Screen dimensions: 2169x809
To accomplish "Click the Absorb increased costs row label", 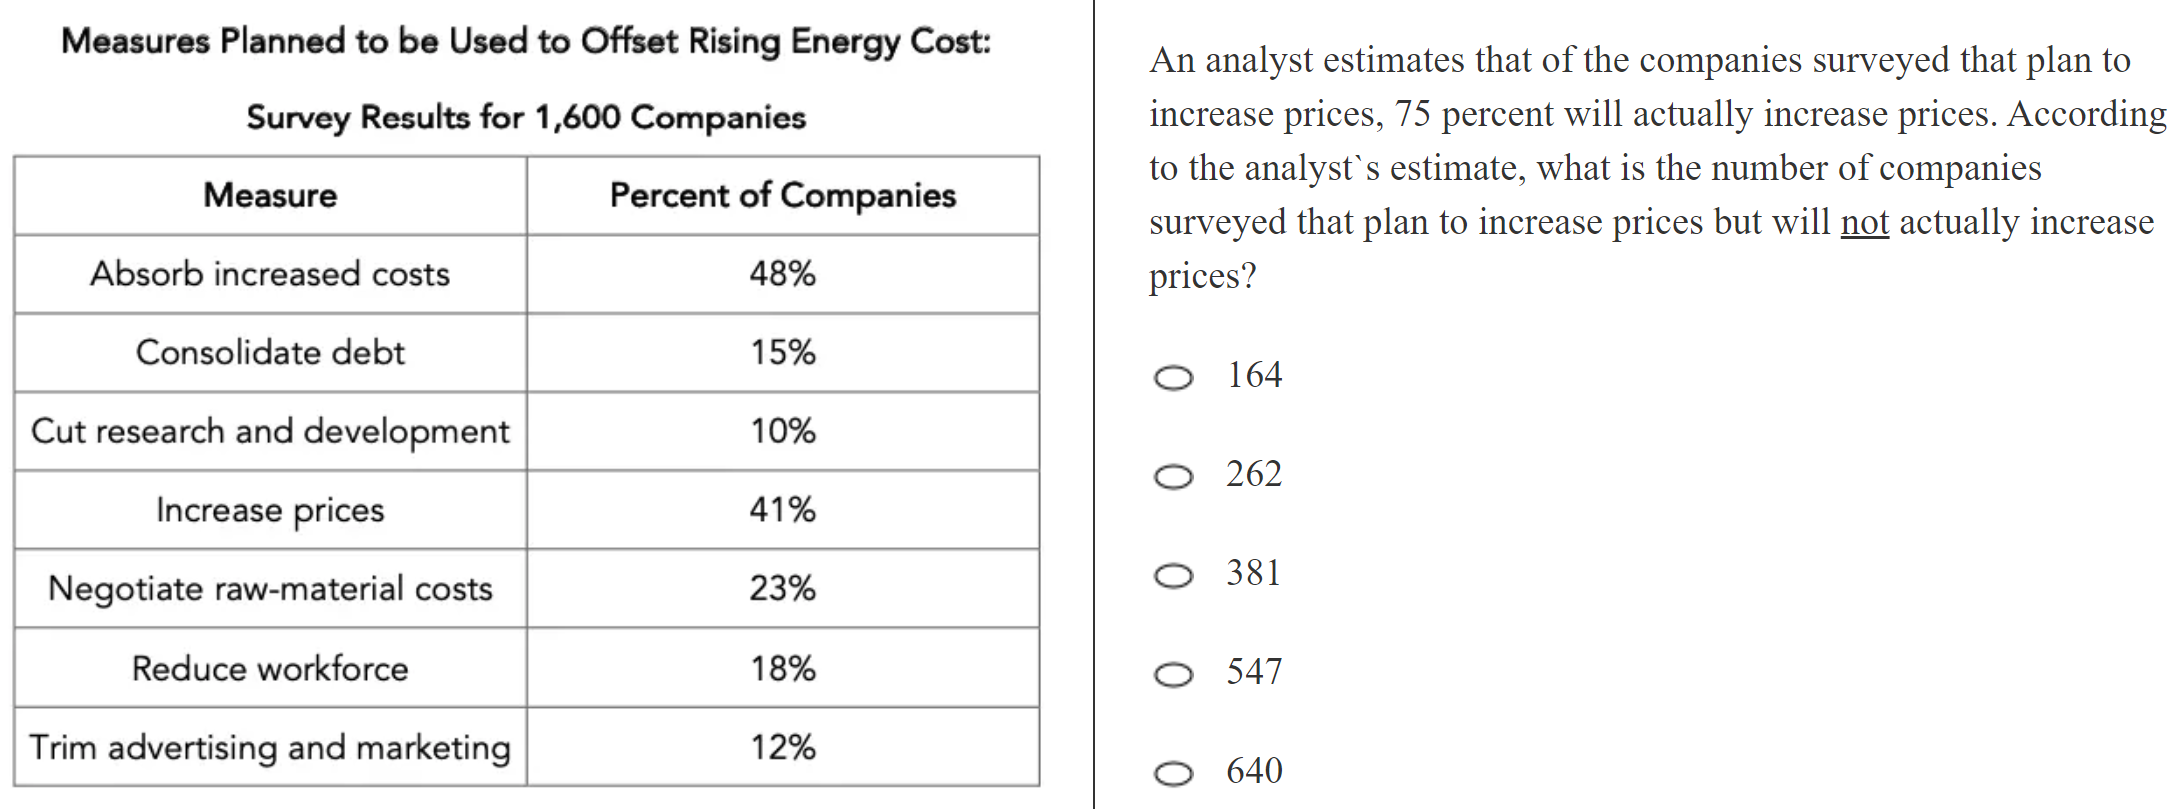I will click(x=270, y=274).
